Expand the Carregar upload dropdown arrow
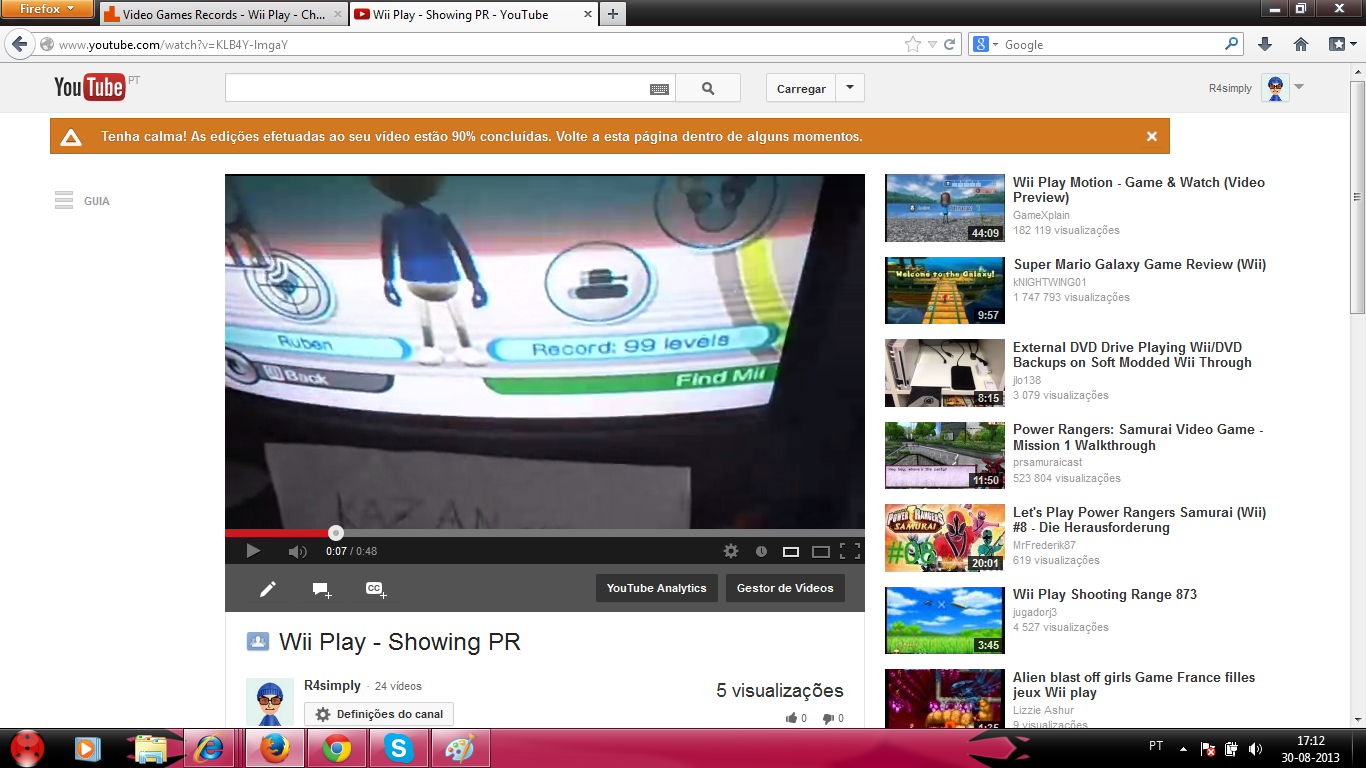The height and width of the screenshot is (768, 1366). (850, 88)
